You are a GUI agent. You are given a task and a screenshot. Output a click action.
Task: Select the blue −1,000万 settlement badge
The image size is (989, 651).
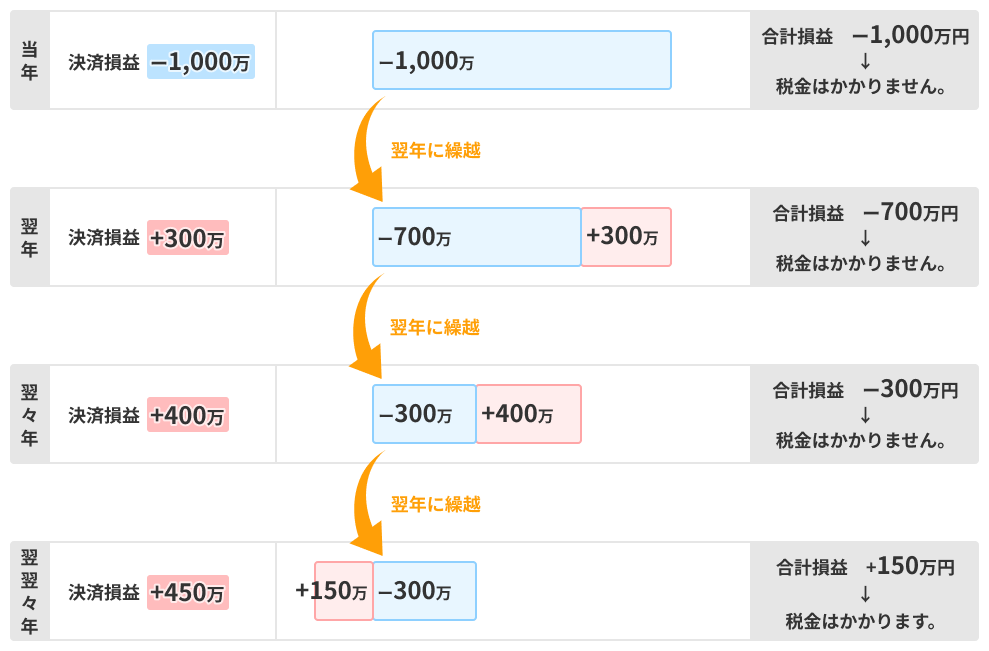pos(201,61)
